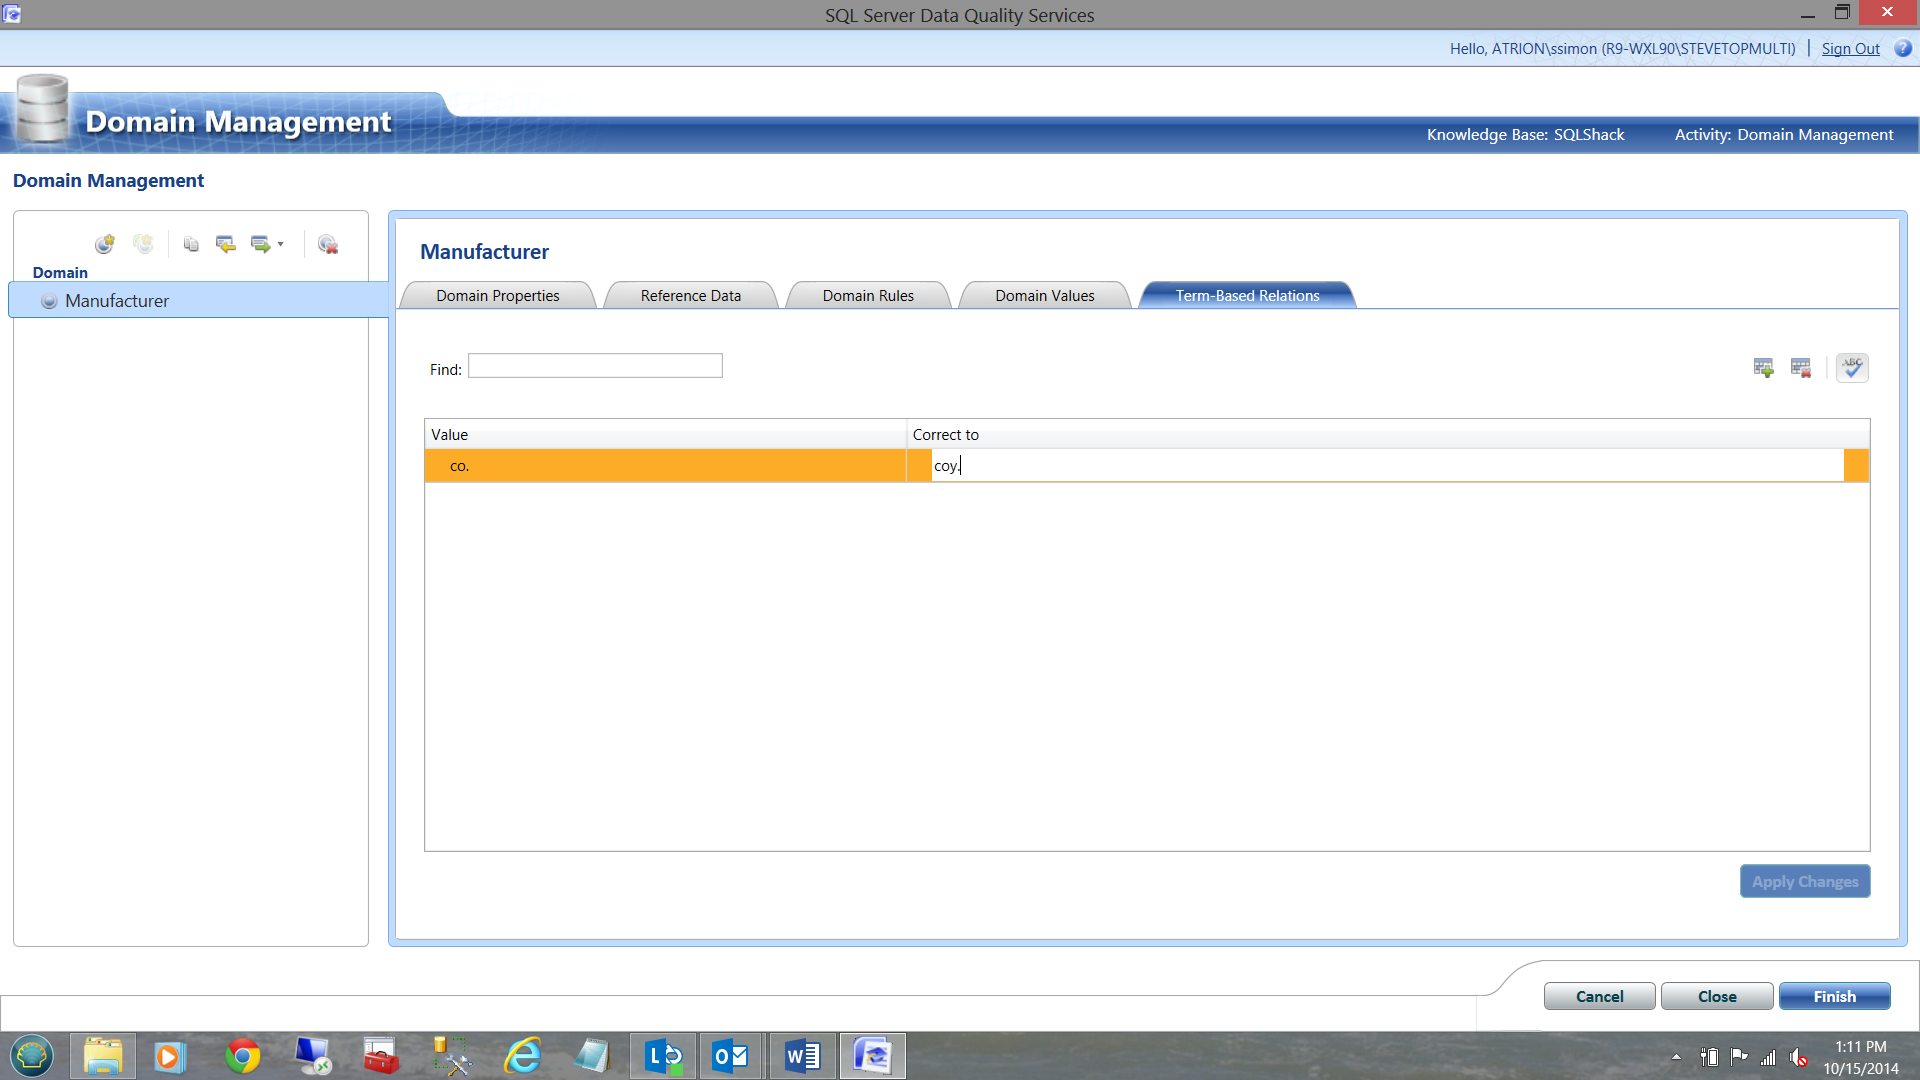Switch to the Reference Data tab

point(690,296)
